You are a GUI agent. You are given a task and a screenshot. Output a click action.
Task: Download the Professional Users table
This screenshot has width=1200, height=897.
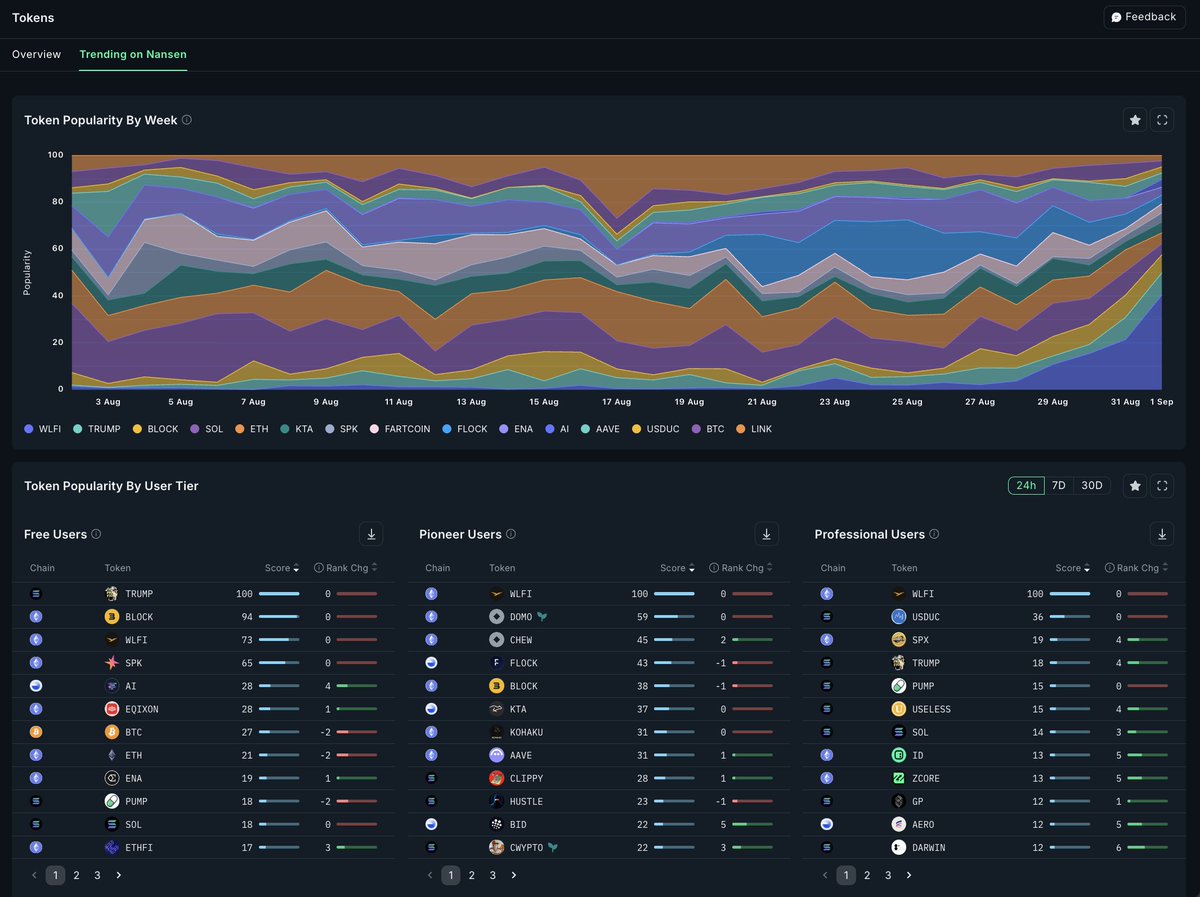tap(1162, 534)
